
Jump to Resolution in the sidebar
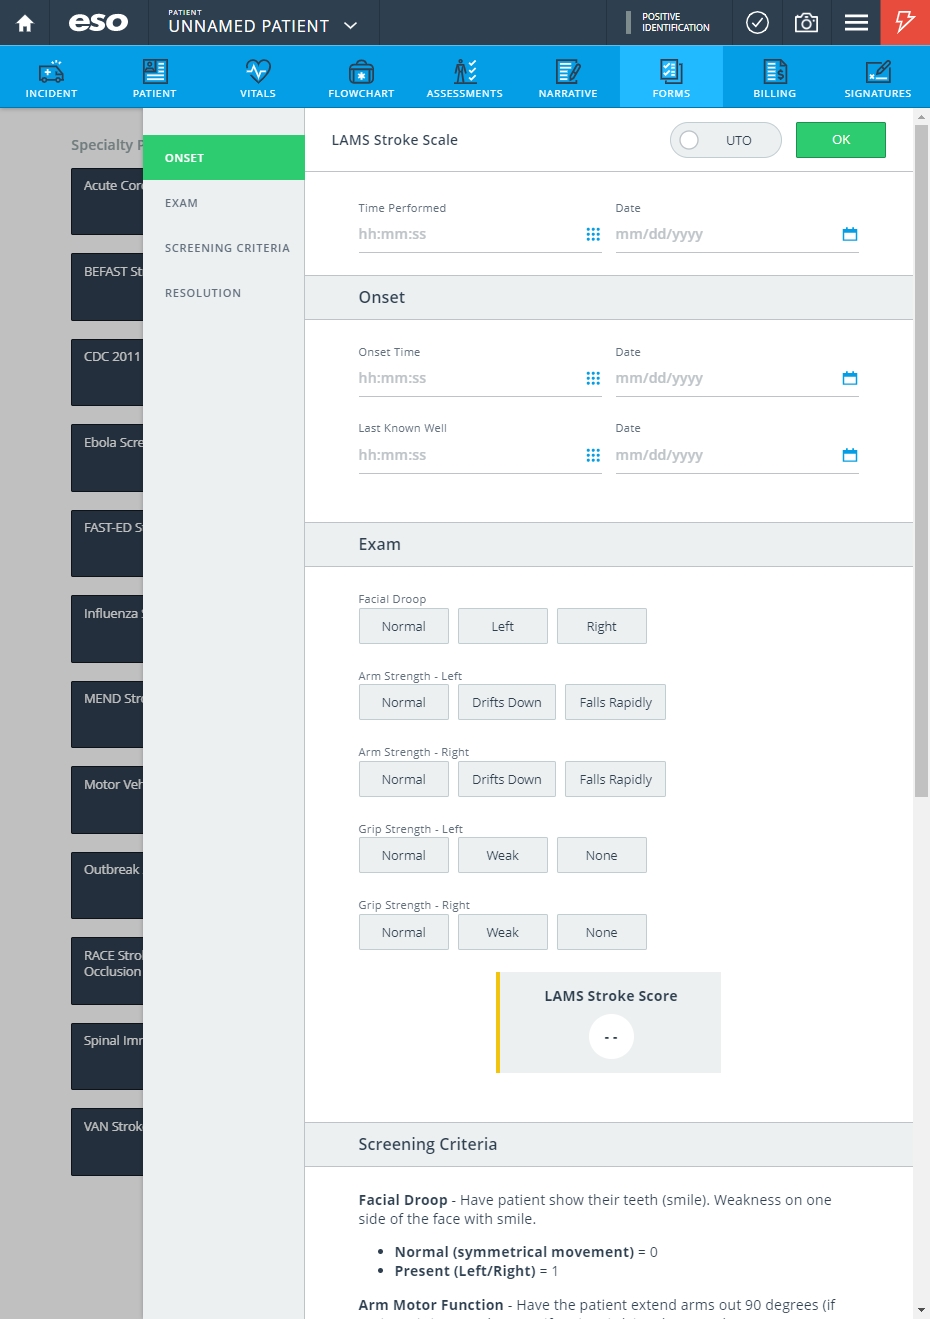[x=224, y=293]
